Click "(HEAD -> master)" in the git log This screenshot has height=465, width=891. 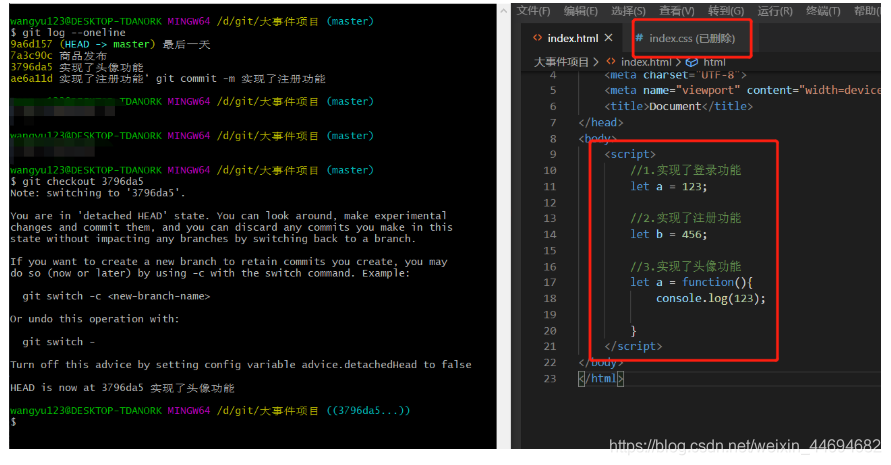107,44
